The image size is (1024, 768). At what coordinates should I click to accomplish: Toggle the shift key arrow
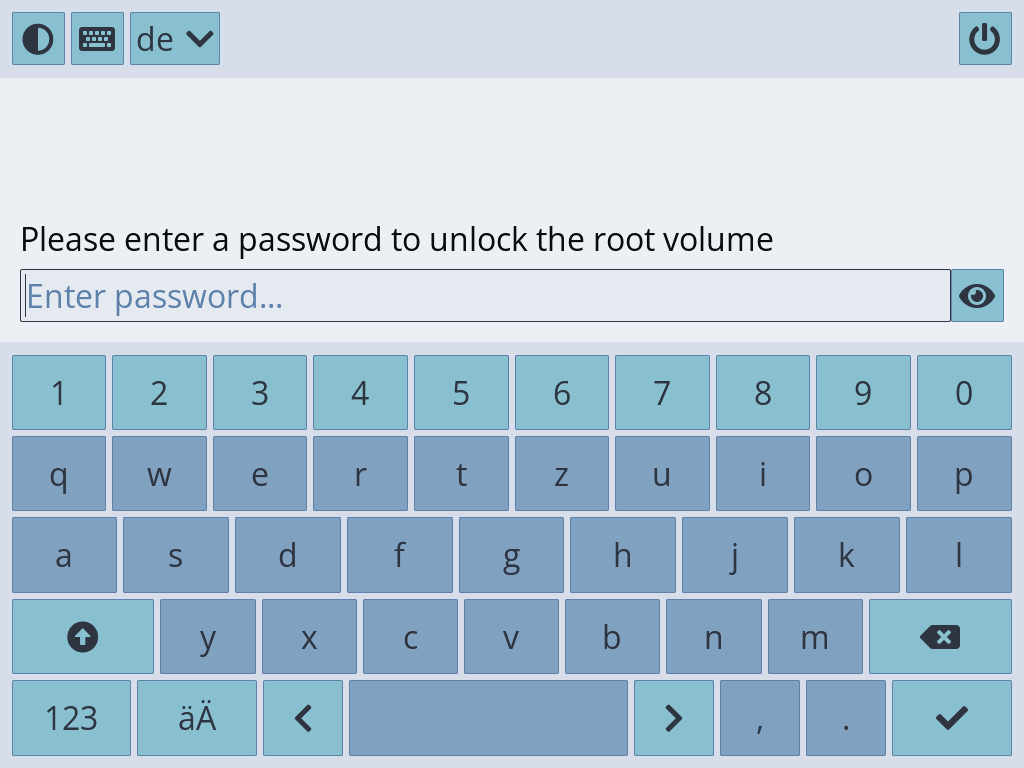click(83, 636)
